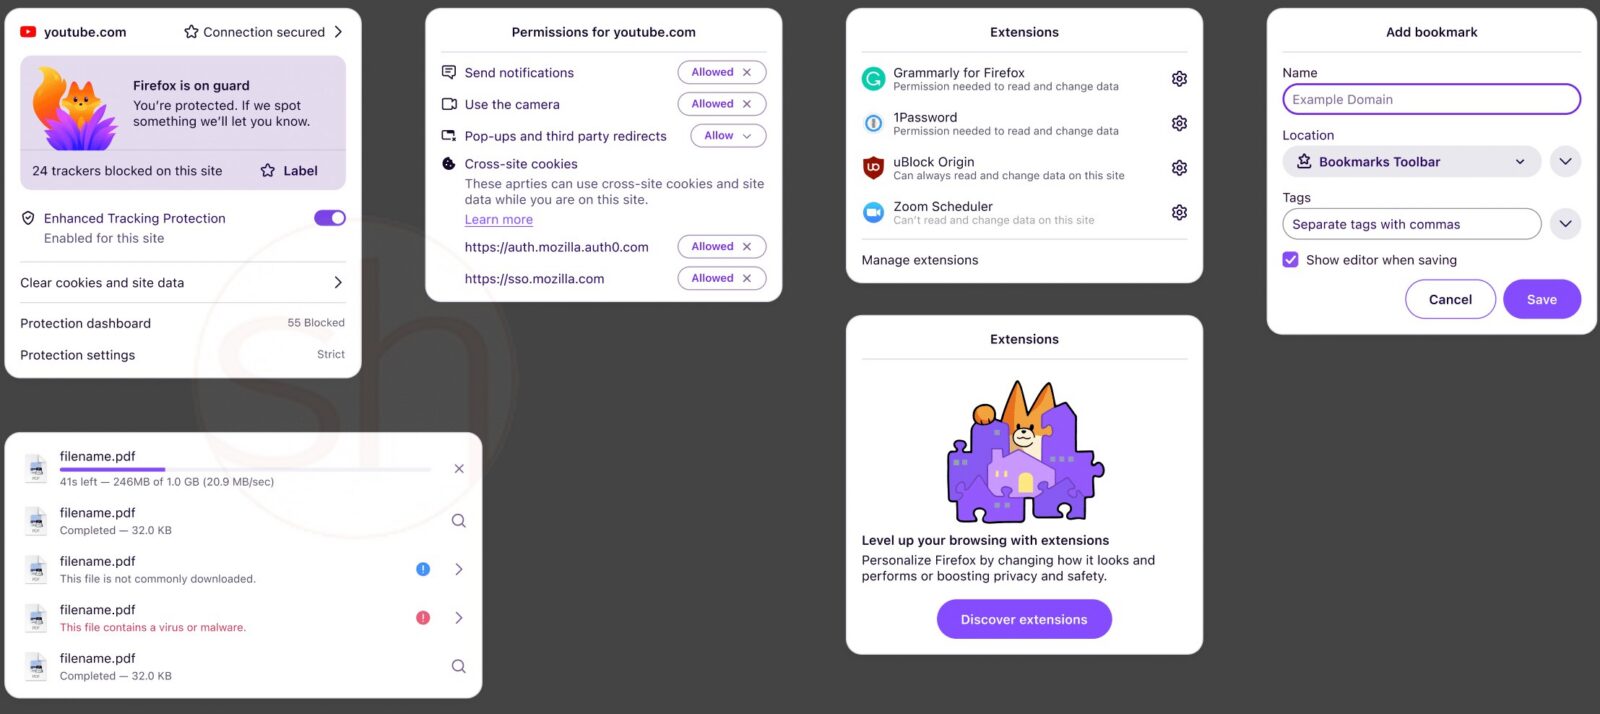Open Clear cookies and site data
1600x714 pixels.
(x=183, y=283)
